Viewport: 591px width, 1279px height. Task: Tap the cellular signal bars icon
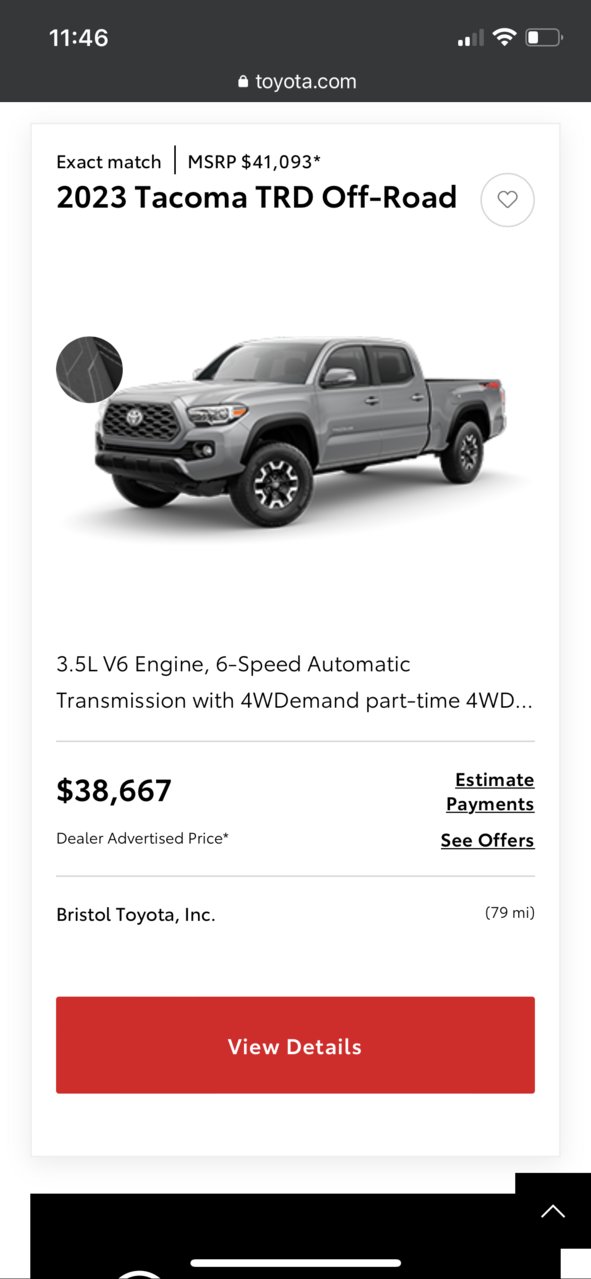[x=470, y=38]
